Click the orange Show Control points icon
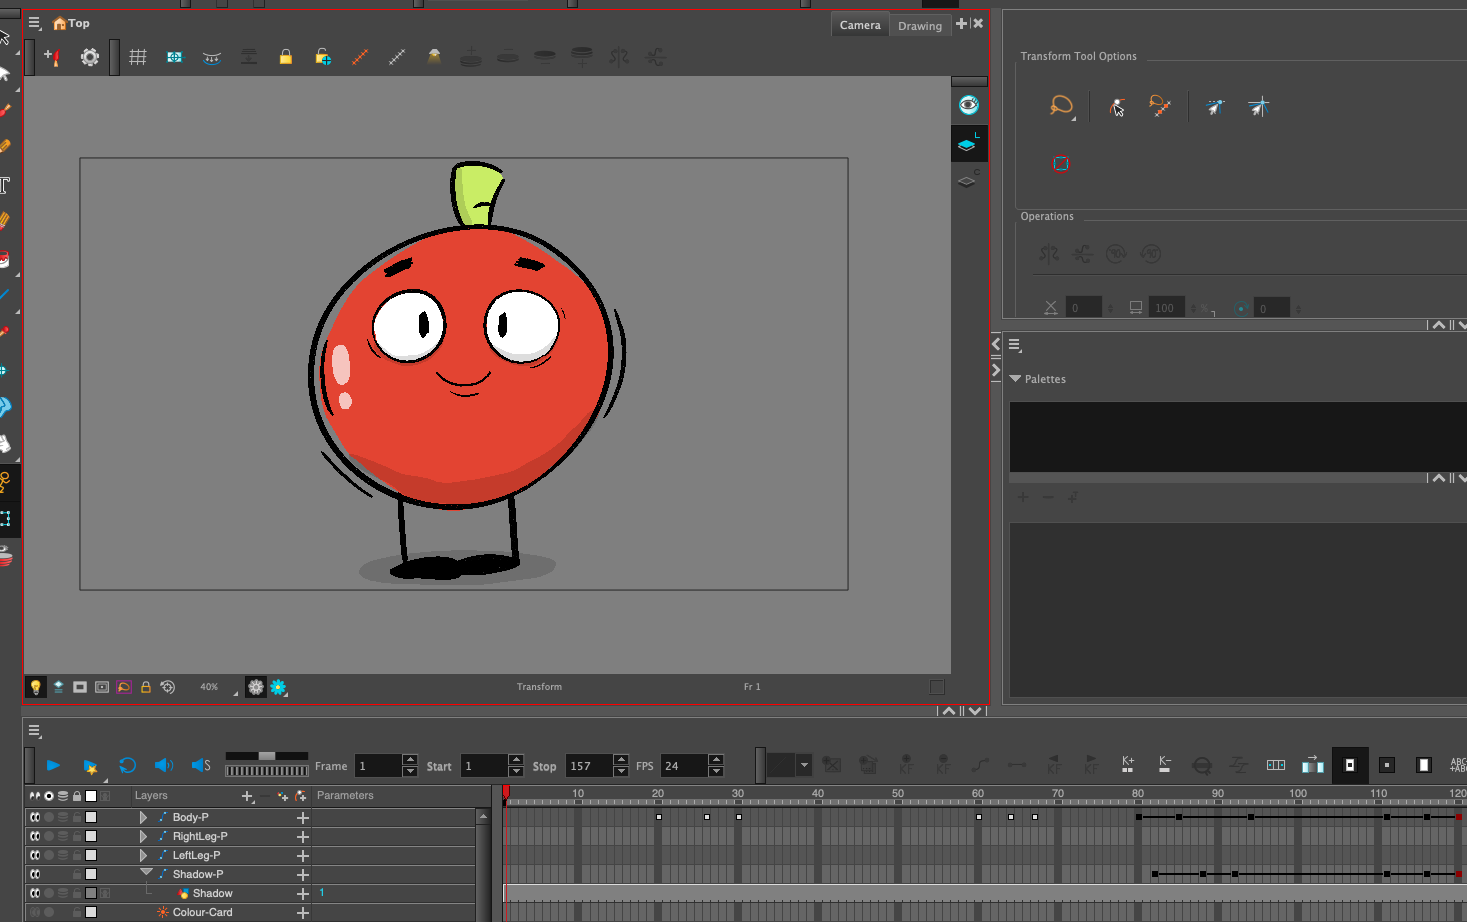The height and width of the screenshot is (922, 1467). pos(360,57)
